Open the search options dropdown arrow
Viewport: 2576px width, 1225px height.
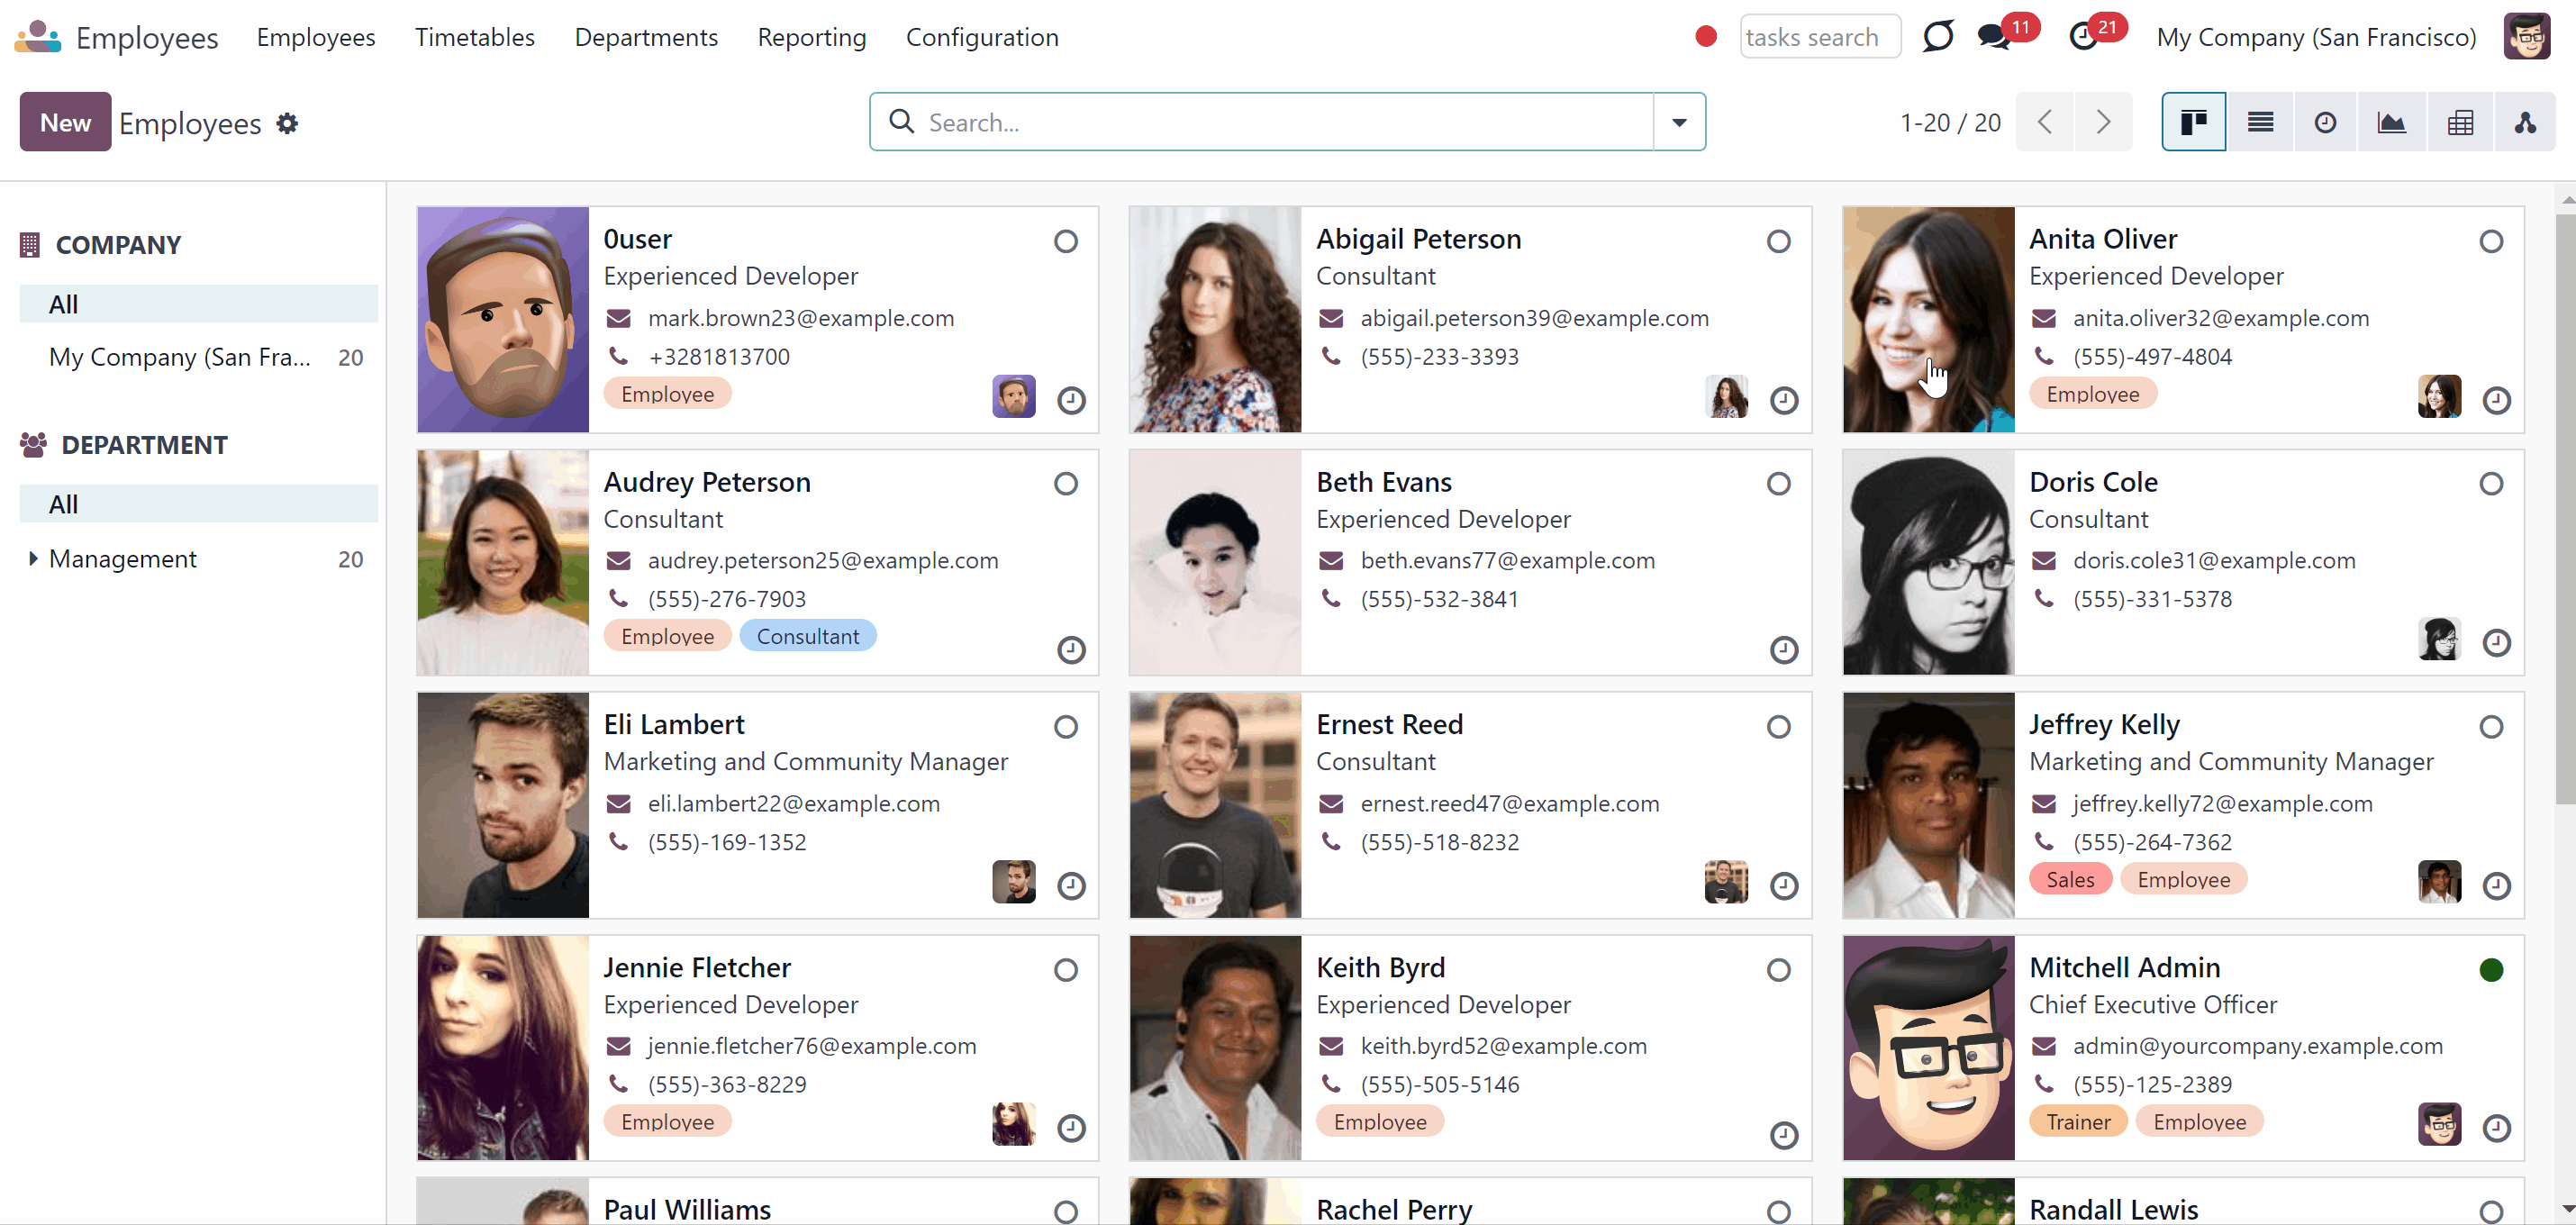tap(1680, 122)
